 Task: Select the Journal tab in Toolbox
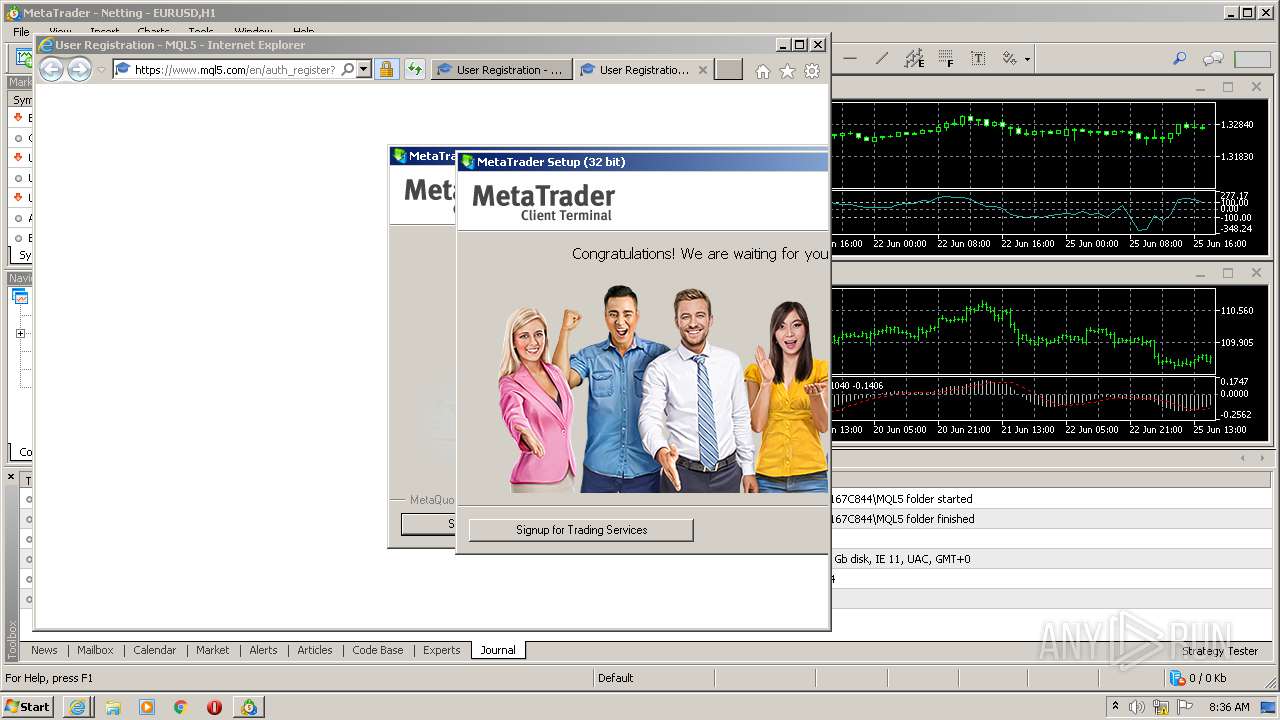point(498,650)
